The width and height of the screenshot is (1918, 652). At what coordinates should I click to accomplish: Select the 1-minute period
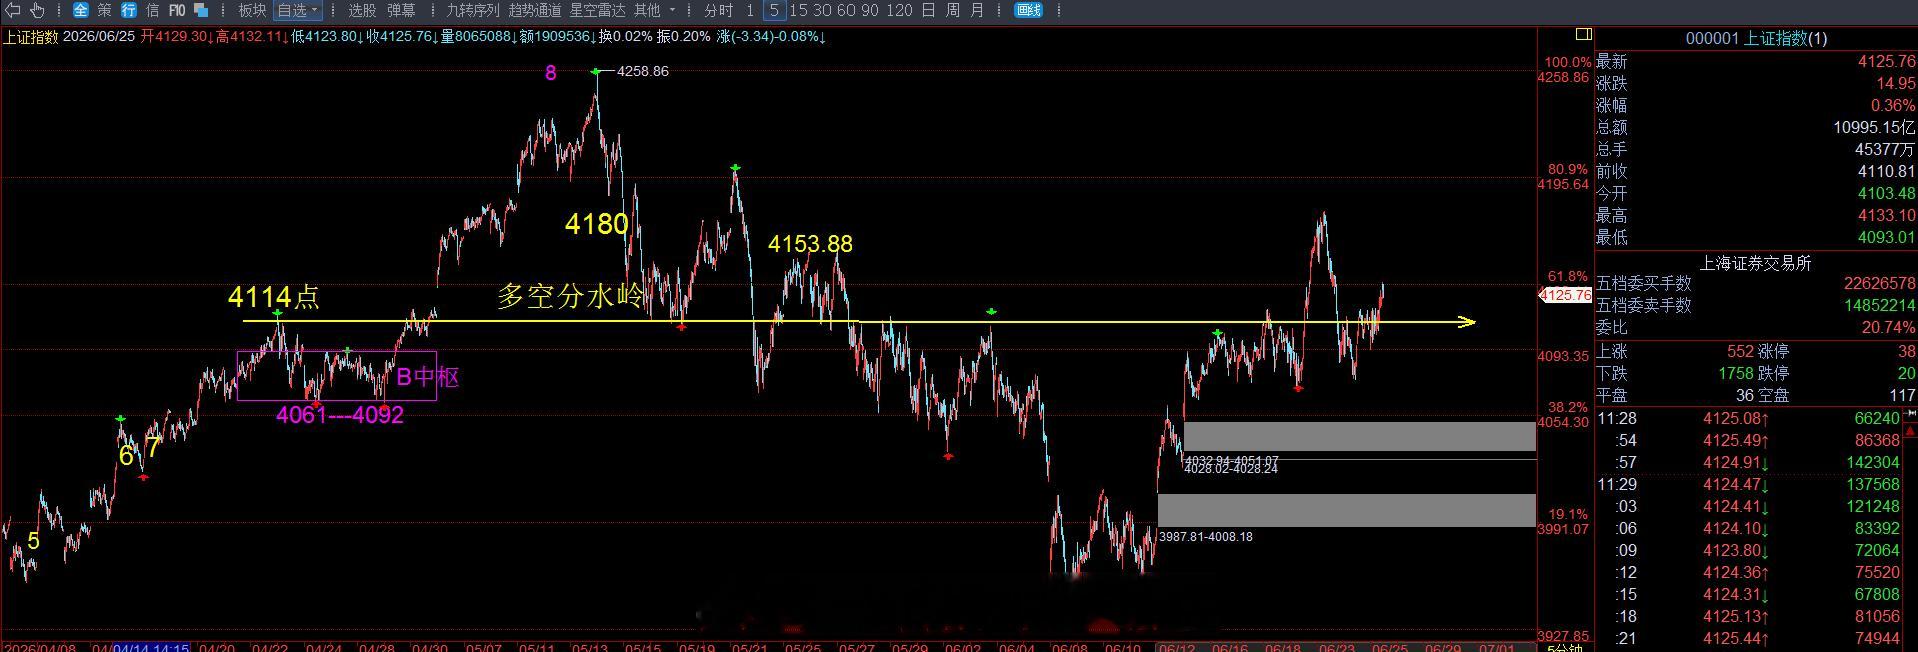click(x=751, y=10)
